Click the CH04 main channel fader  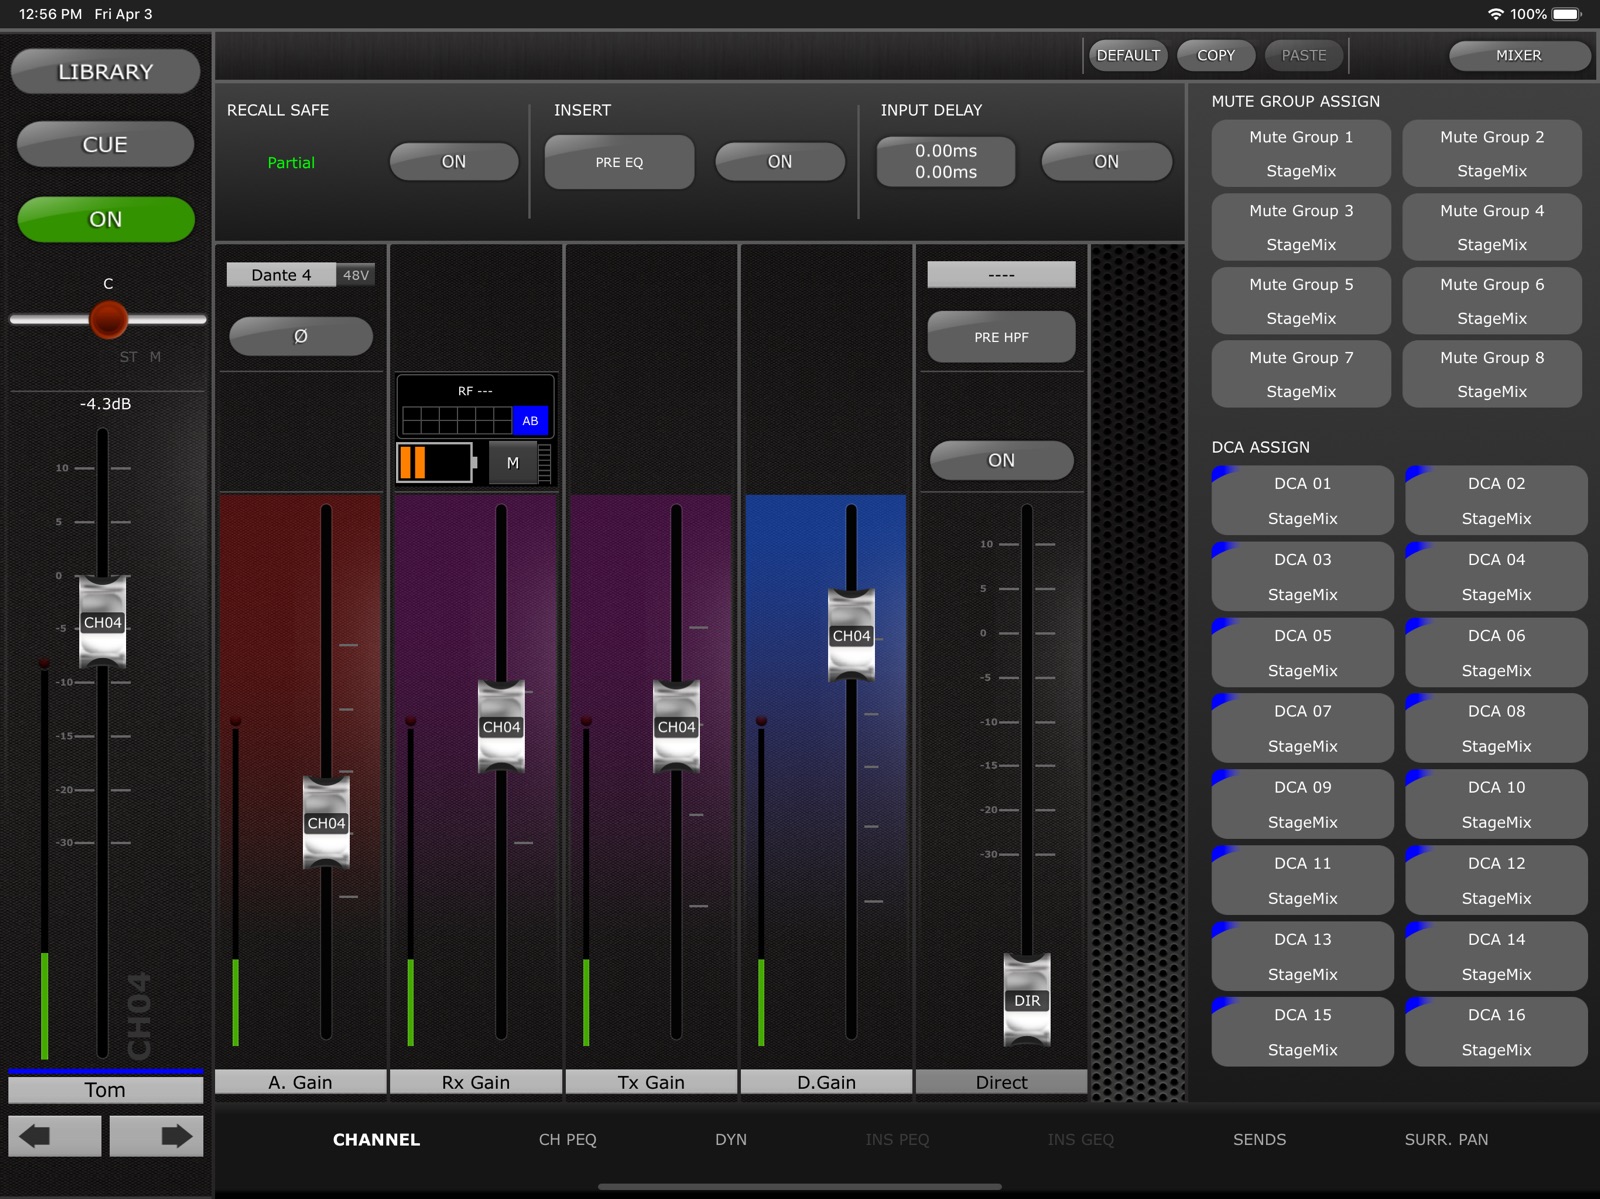[103, 622]
